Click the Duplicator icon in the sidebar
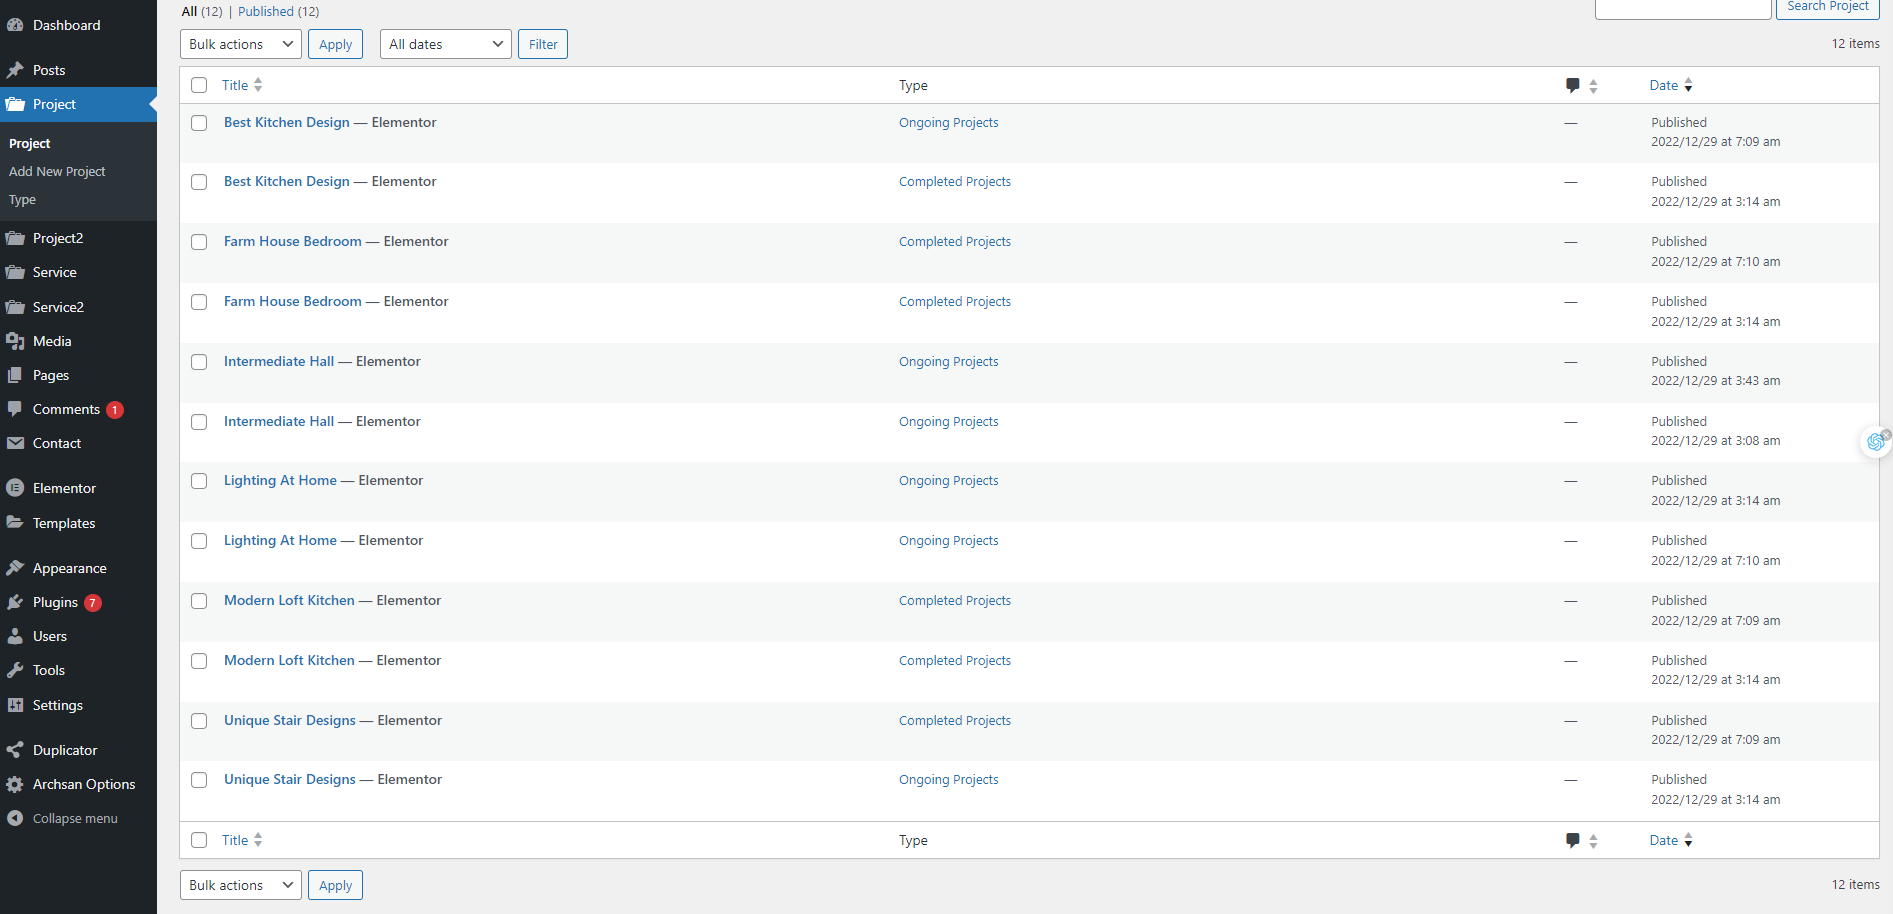Image resolution: width=1893 pixels, height=914 pixels. coord(15,750)
